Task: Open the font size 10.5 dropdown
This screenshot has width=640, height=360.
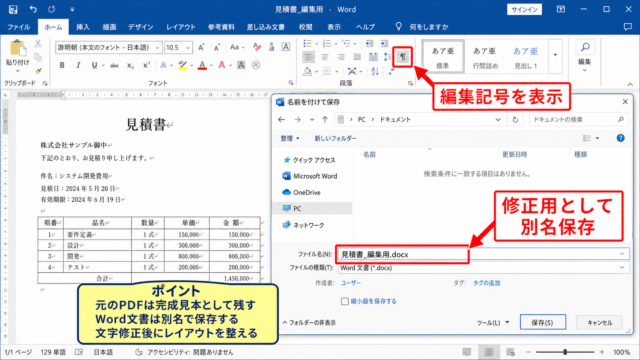Action: tap(188, 48)
